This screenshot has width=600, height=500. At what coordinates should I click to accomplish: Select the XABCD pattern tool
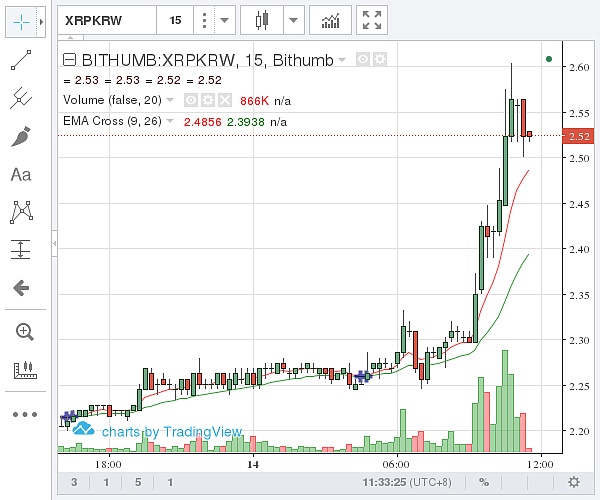21,212
